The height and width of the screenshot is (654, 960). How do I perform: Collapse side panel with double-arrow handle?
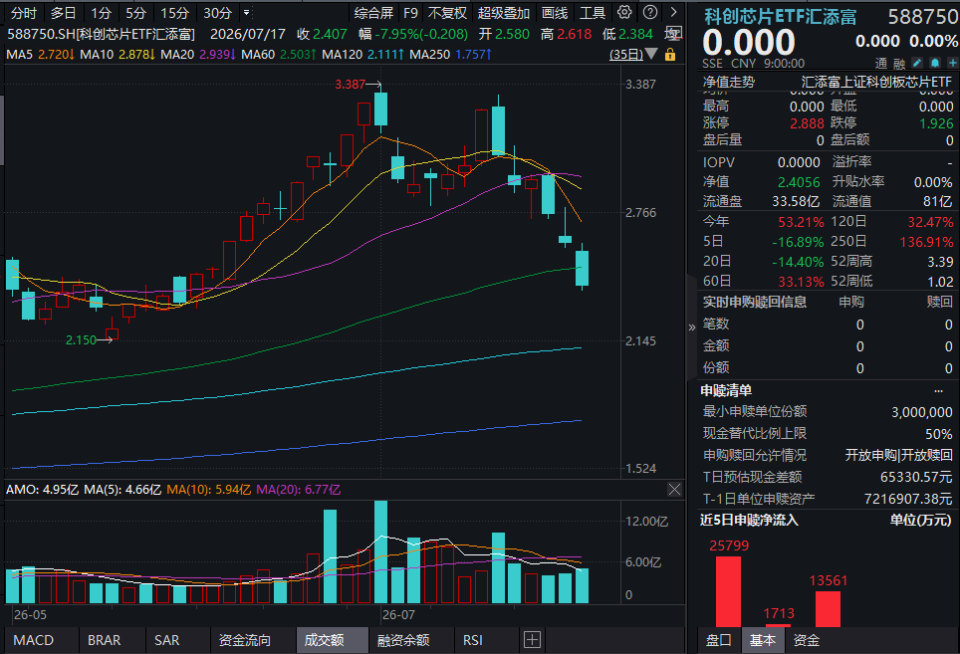pyautogui.click(x=692, y=328)
